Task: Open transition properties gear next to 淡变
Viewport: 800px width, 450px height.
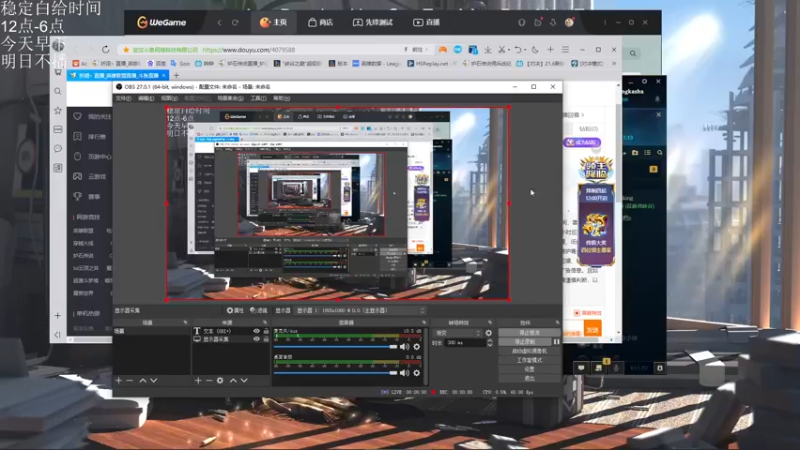Action: pyautogui.click(x=488, y=333)
